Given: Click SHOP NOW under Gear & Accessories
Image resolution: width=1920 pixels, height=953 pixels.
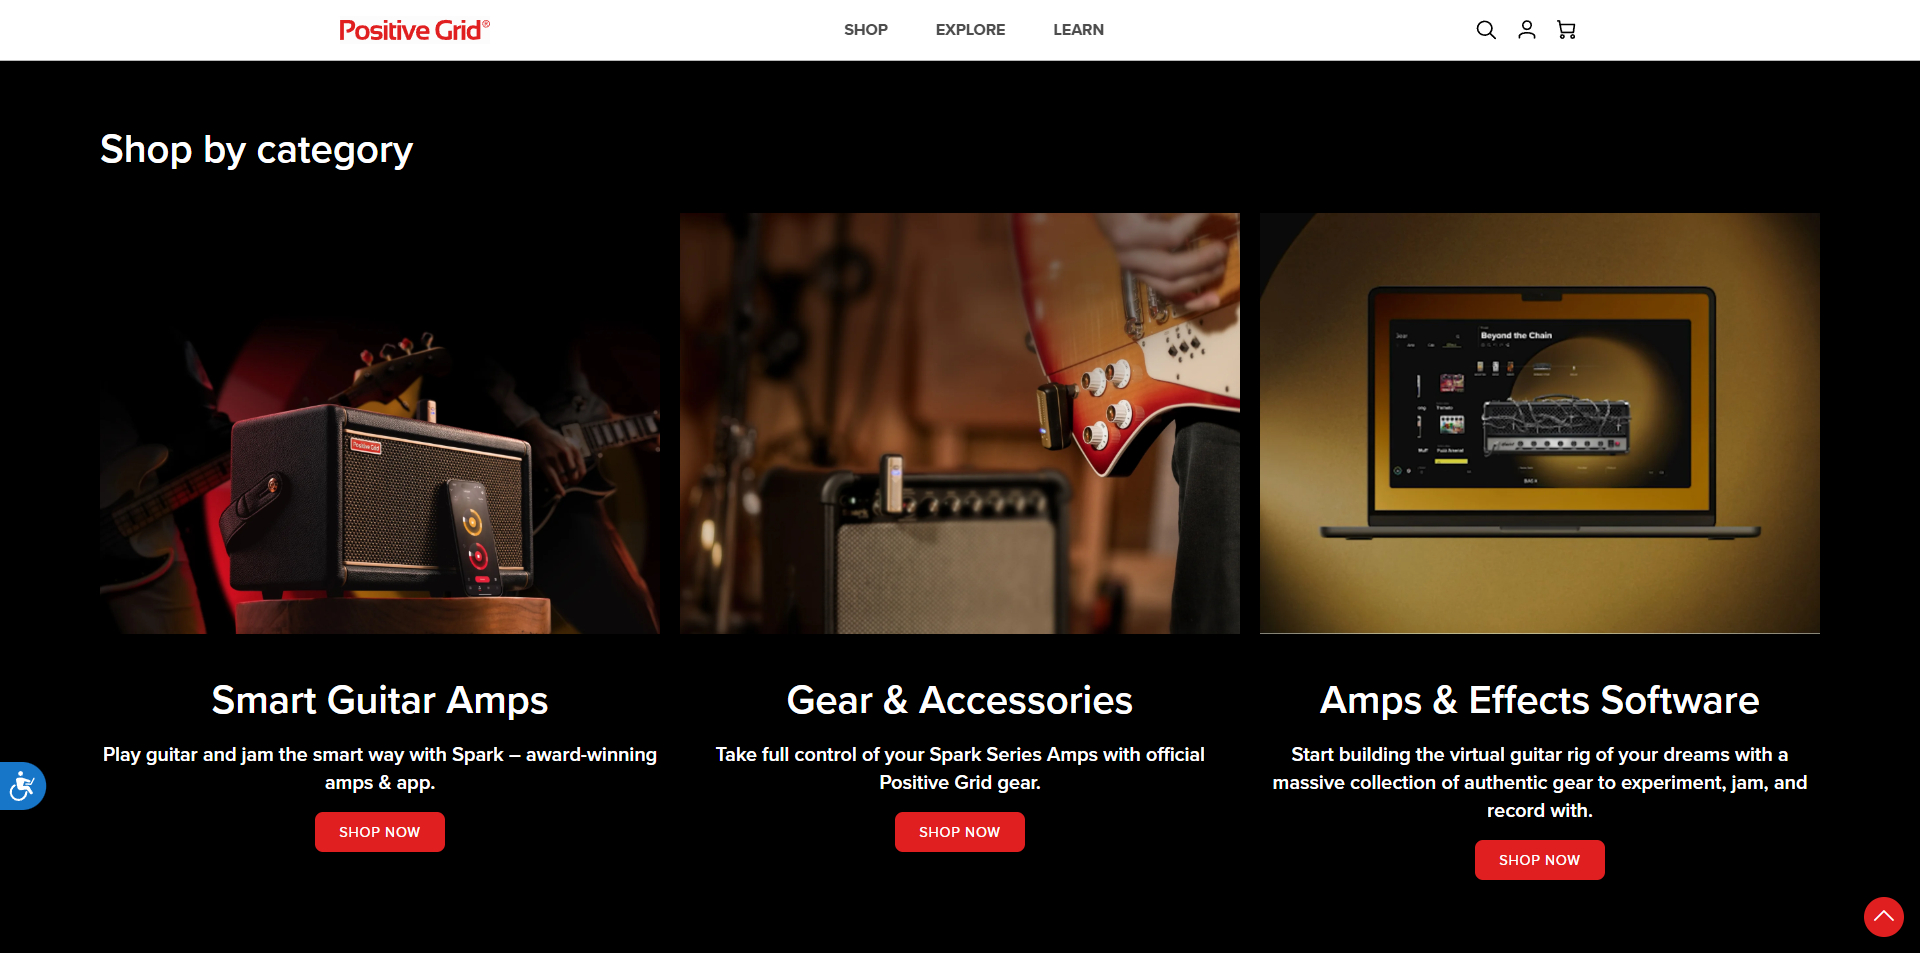Looking at the screenshot, I should pyautogui.click(x=960, y=832).
